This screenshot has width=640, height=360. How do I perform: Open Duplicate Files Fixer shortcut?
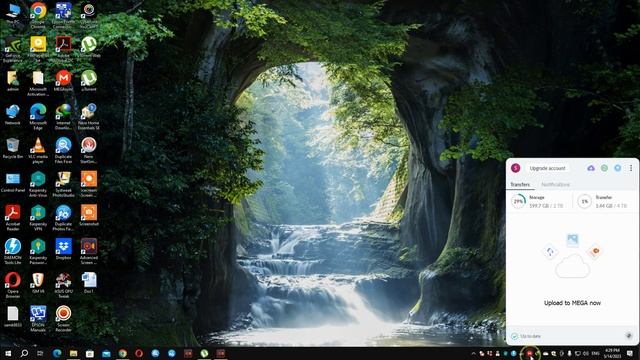tap(63, 151)
